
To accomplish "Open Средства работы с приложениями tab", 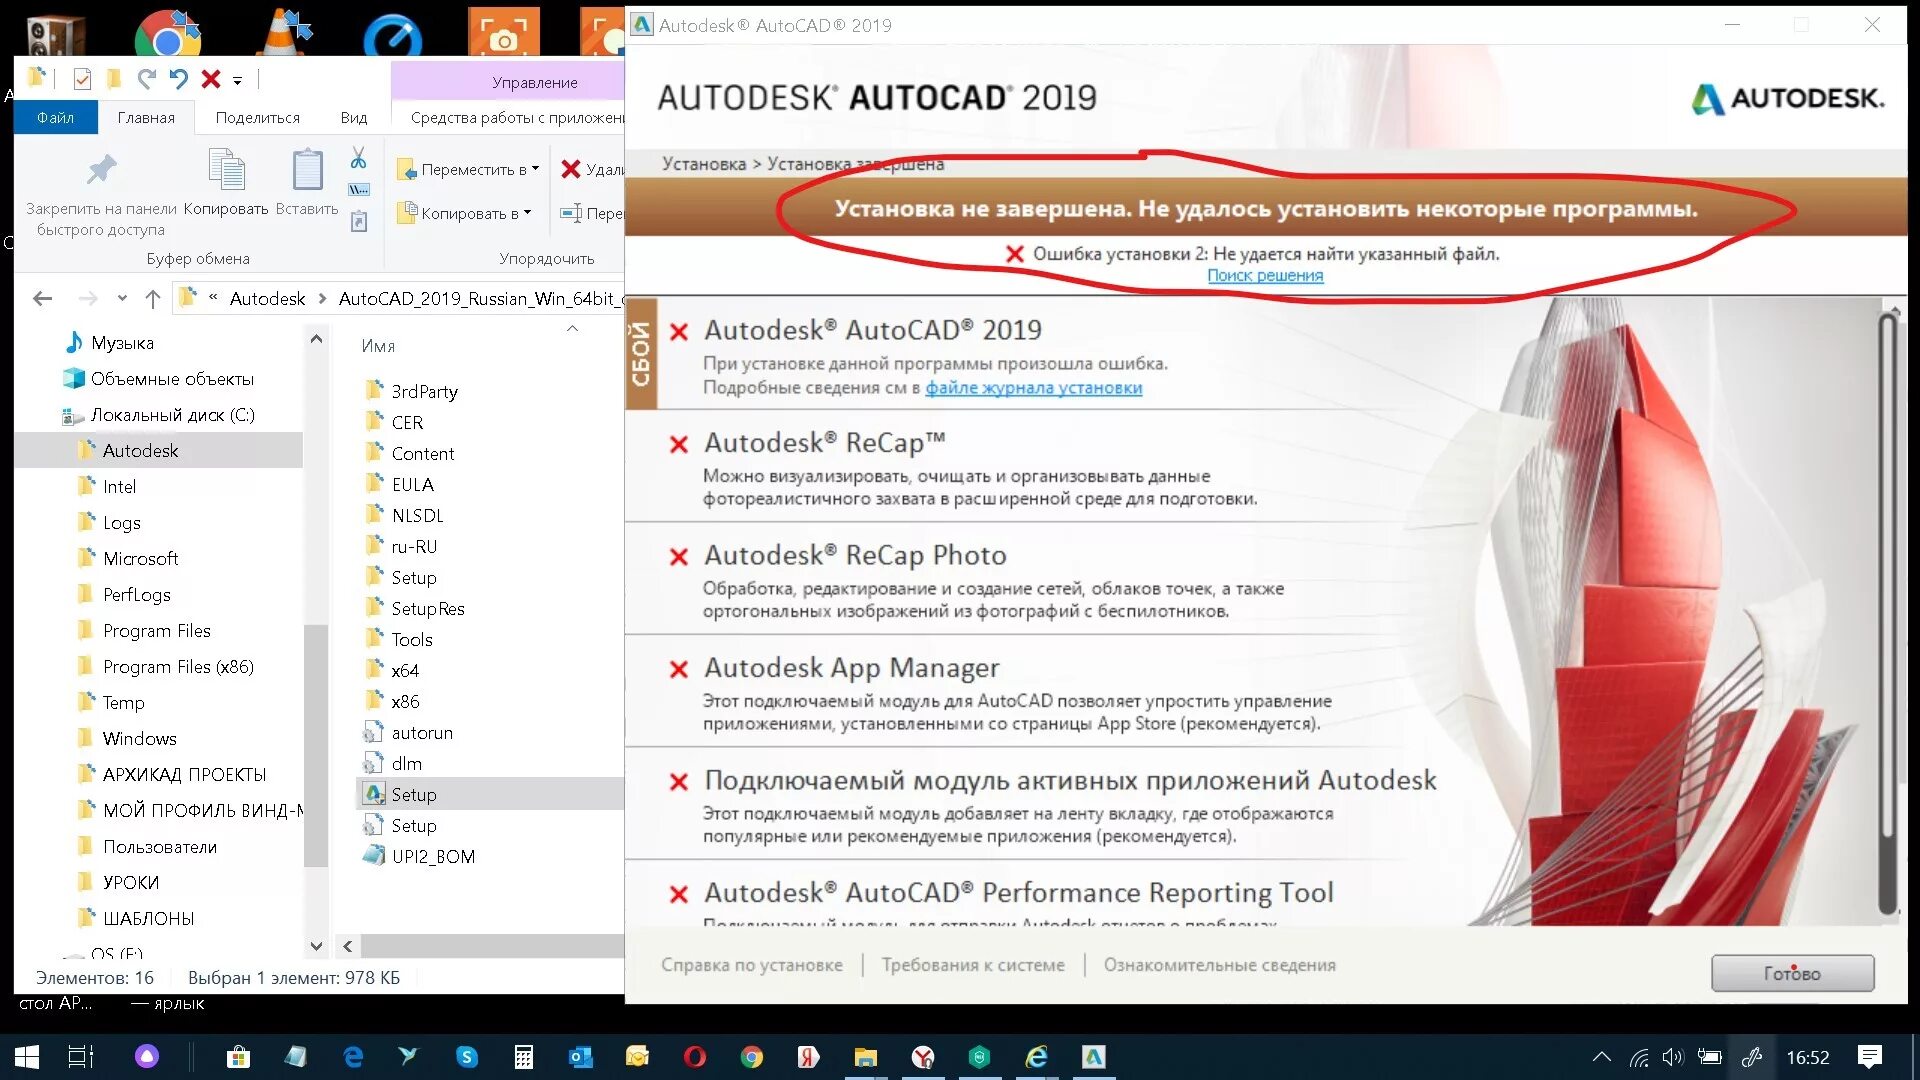I will 515,117.
